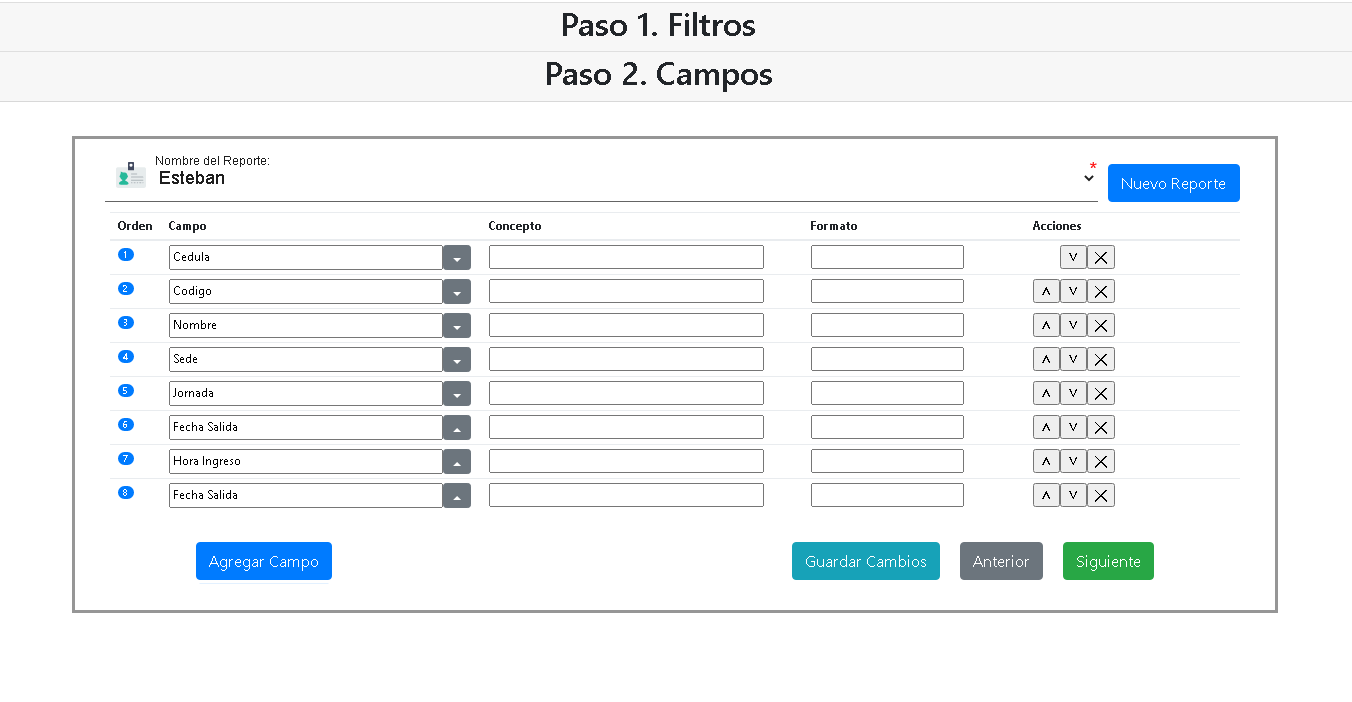Save changes with Guardar Cambios

point(866,561)
